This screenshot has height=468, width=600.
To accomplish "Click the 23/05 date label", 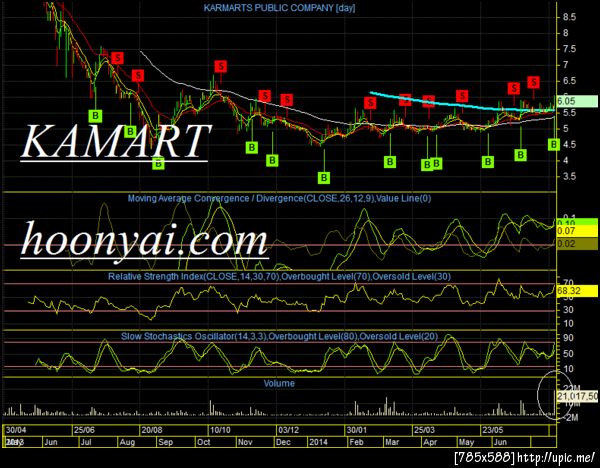I will tap(492, 430).
